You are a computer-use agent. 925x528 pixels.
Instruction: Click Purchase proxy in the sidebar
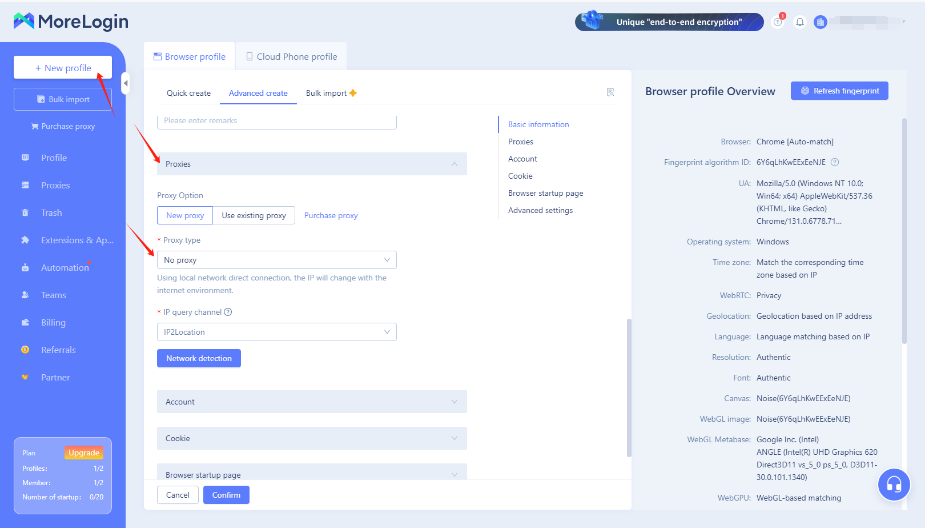(63, 126)
